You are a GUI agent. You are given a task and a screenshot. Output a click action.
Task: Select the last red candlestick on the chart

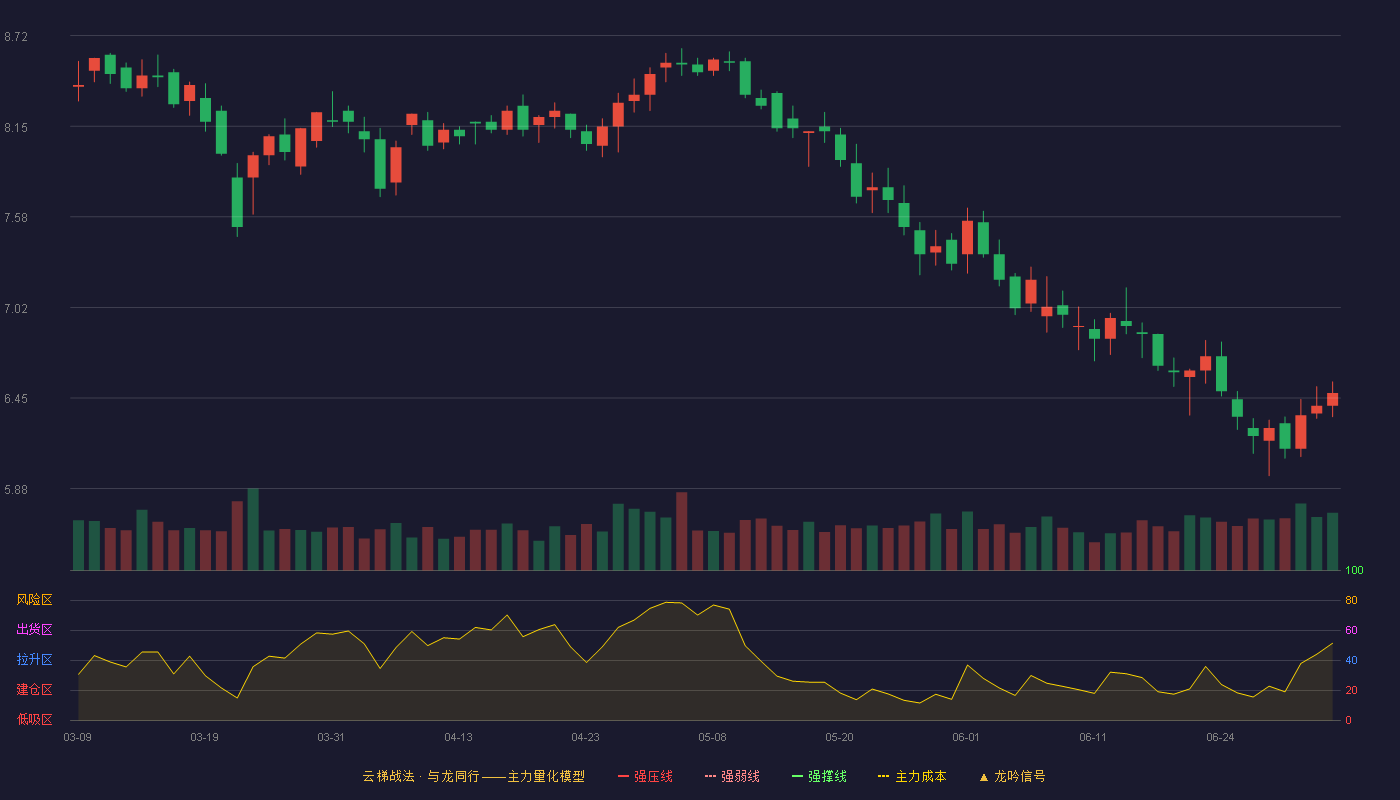click(x=1333, y=399)
